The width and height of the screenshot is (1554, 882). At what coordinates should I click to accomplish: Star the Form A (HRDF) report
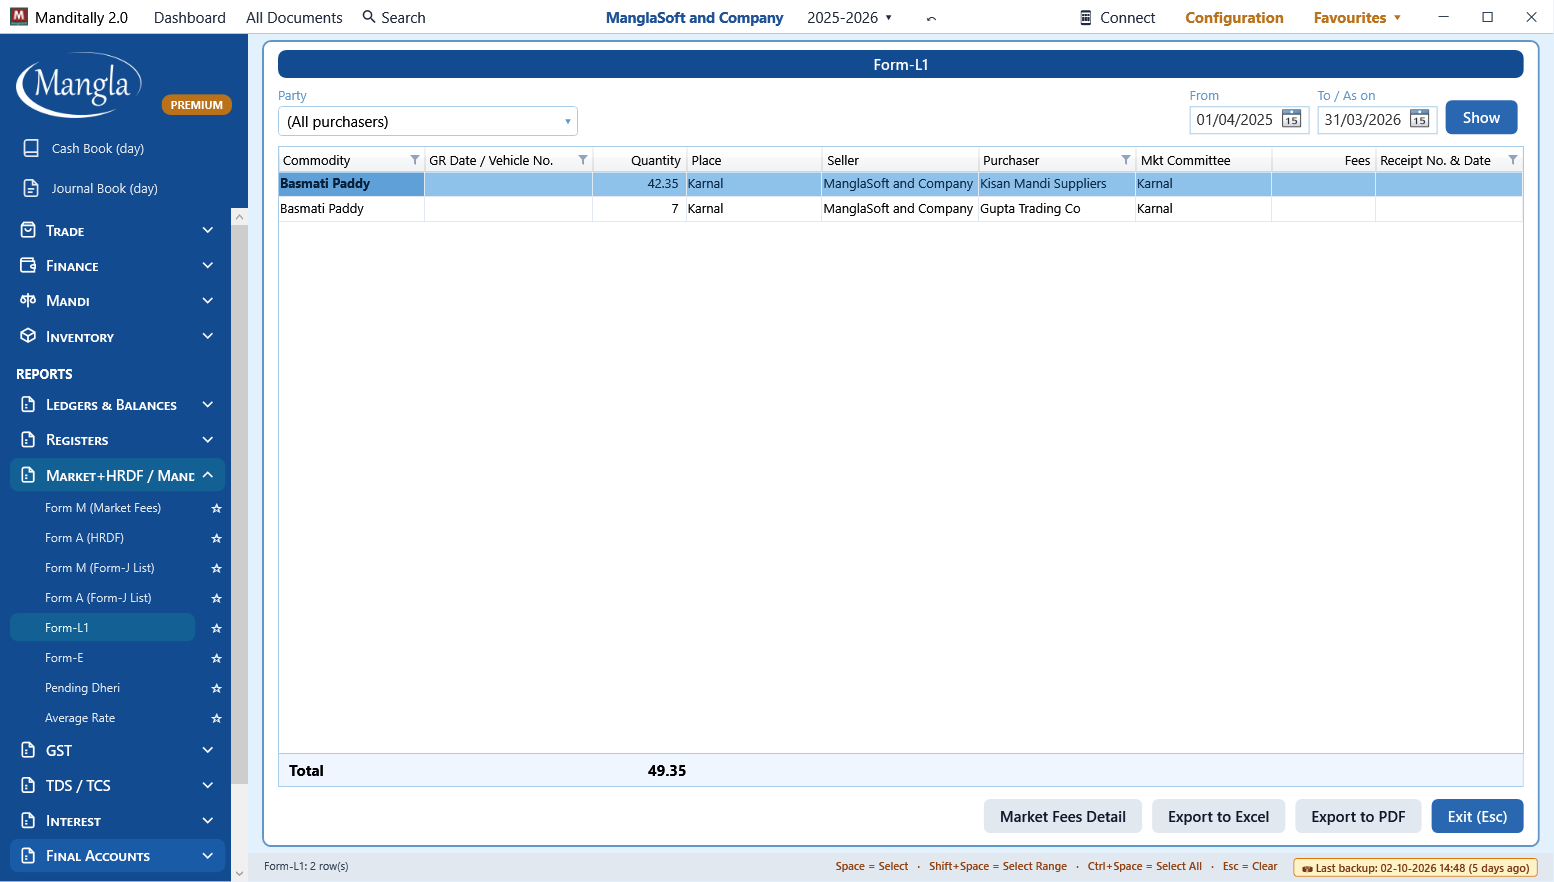216,538
